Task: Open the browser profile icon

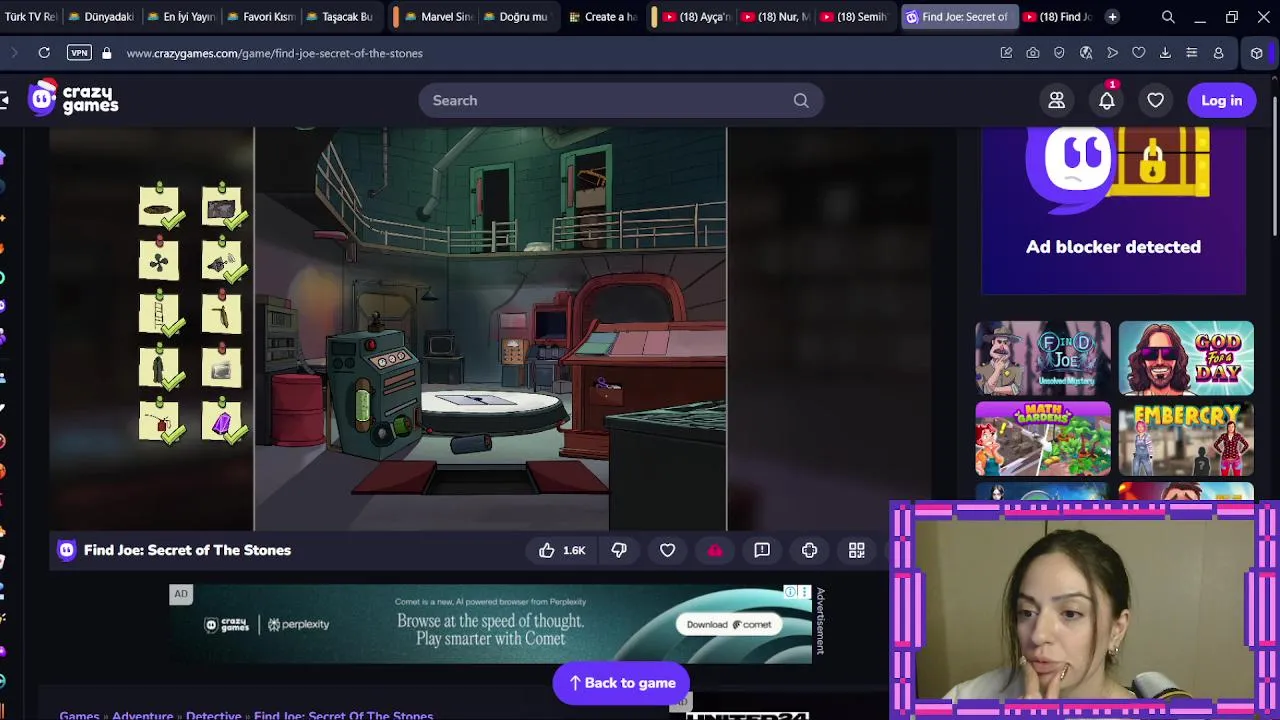Action: coord(1218,53)
